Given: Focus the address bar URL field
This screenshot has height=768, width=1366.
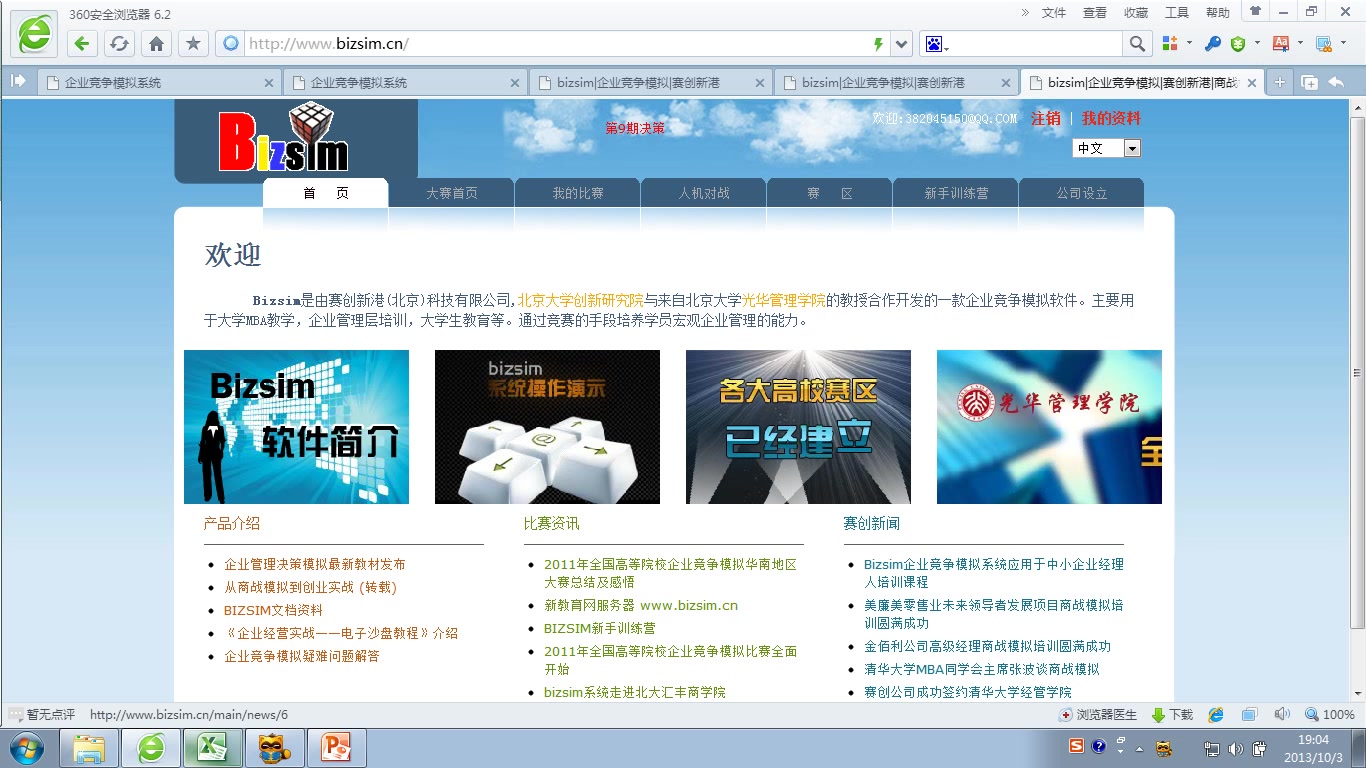Looking at the screenshot, I should pos(555,44).
